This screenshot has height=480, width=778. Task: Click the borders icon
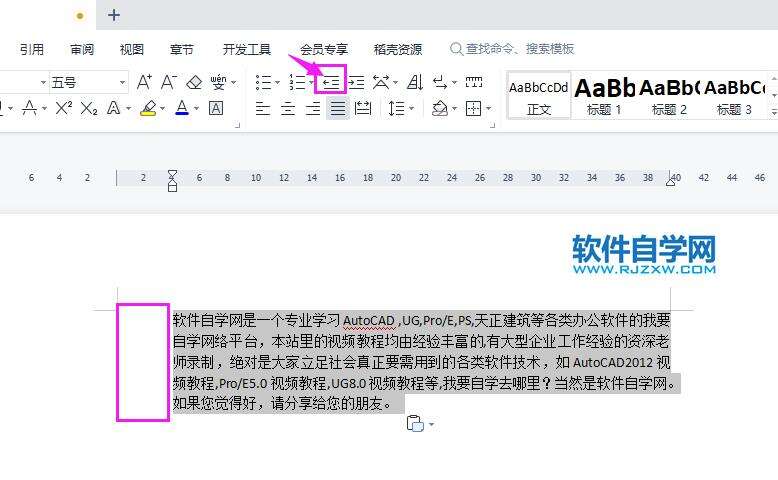(473, 108)
